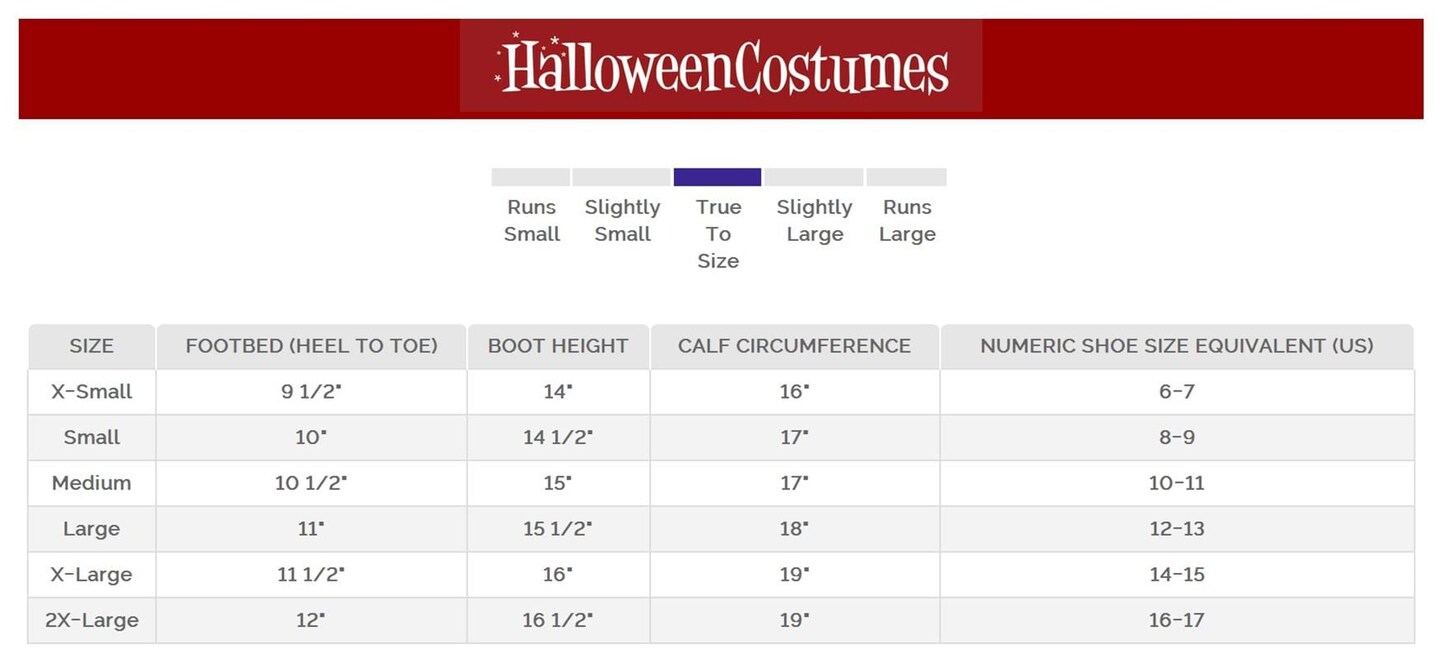The width and height of the screenshot is (1440, 671).
Task: Click the Numeric Shoe Size Equivalent header
Action: click(x=1176, y=346)
